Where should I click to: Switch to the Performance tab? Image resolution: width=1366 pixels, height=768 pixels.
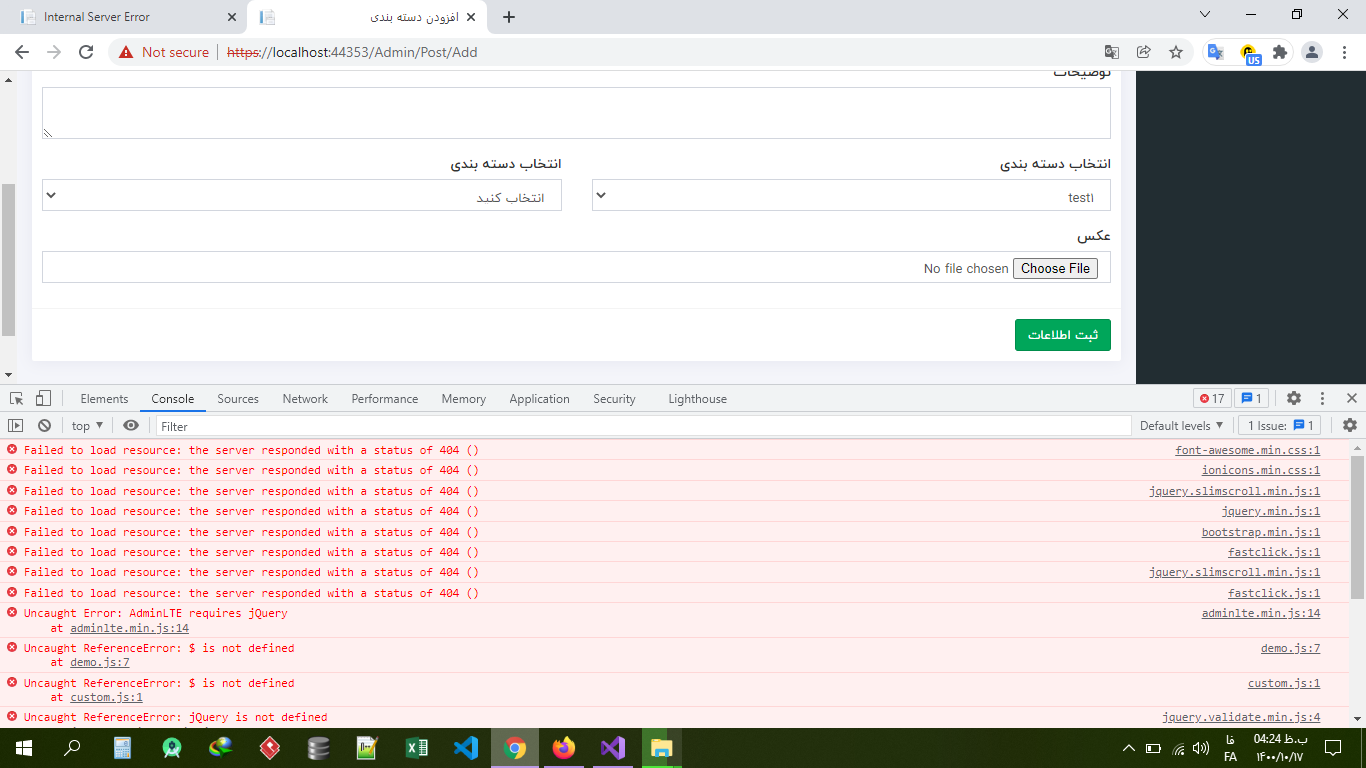(385, 398)
